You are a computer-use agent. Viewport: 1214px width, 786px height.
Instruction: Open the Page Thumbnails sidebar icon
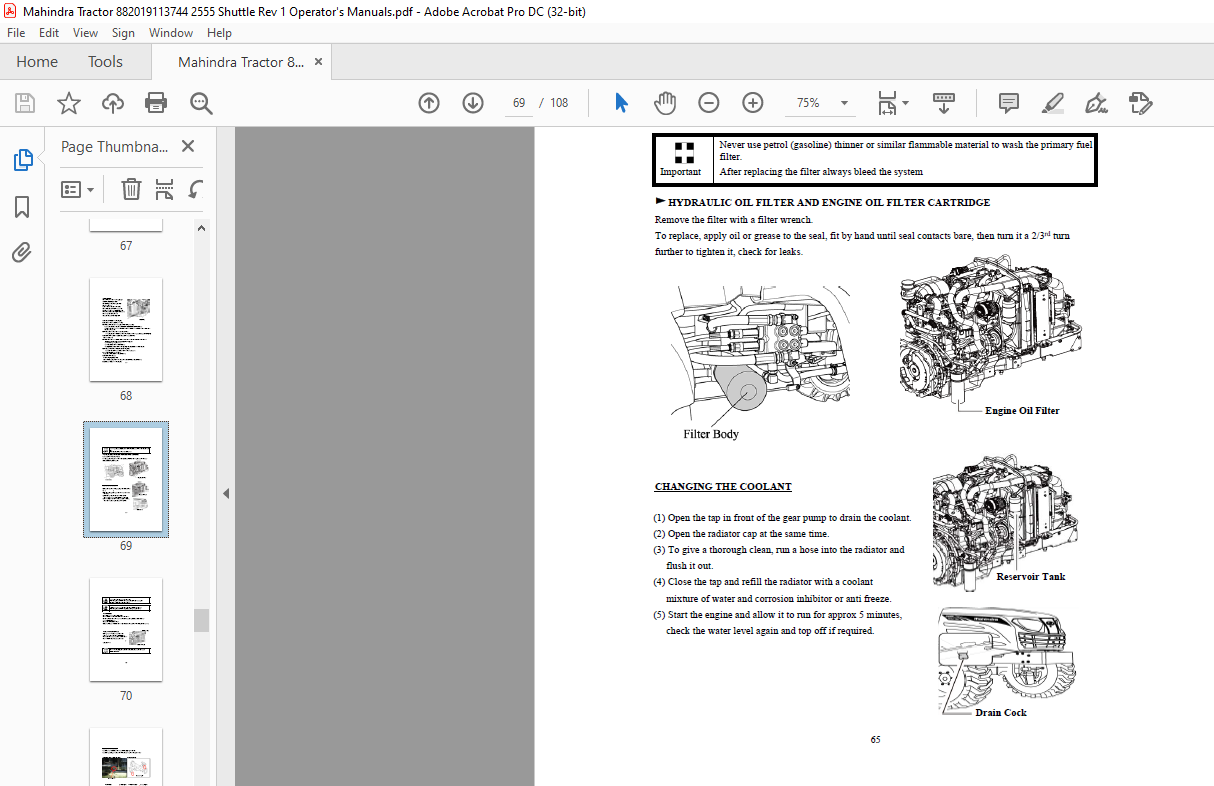point(22,160)
